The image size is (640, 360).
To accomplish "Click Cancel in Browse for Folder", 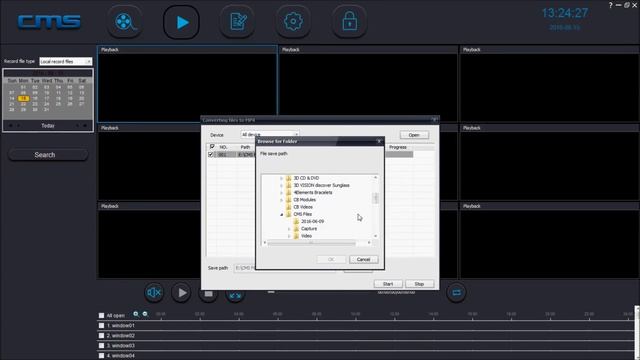I will (x=363, y=260).
